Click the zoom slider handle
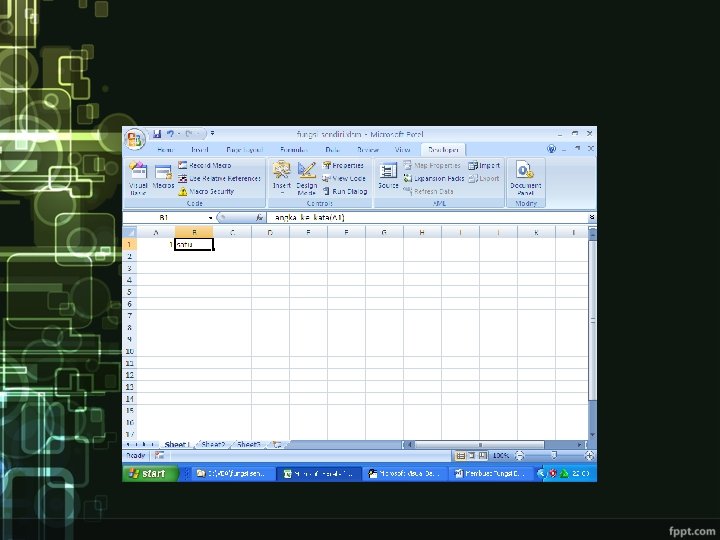 (554, 456)
